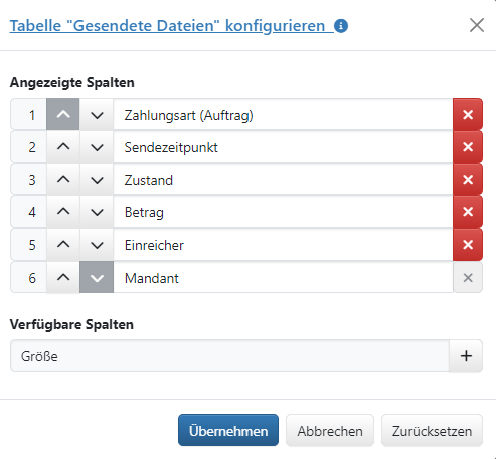Open info icon beside dialog title
The image size is (496, 459).
coord(341,26)
